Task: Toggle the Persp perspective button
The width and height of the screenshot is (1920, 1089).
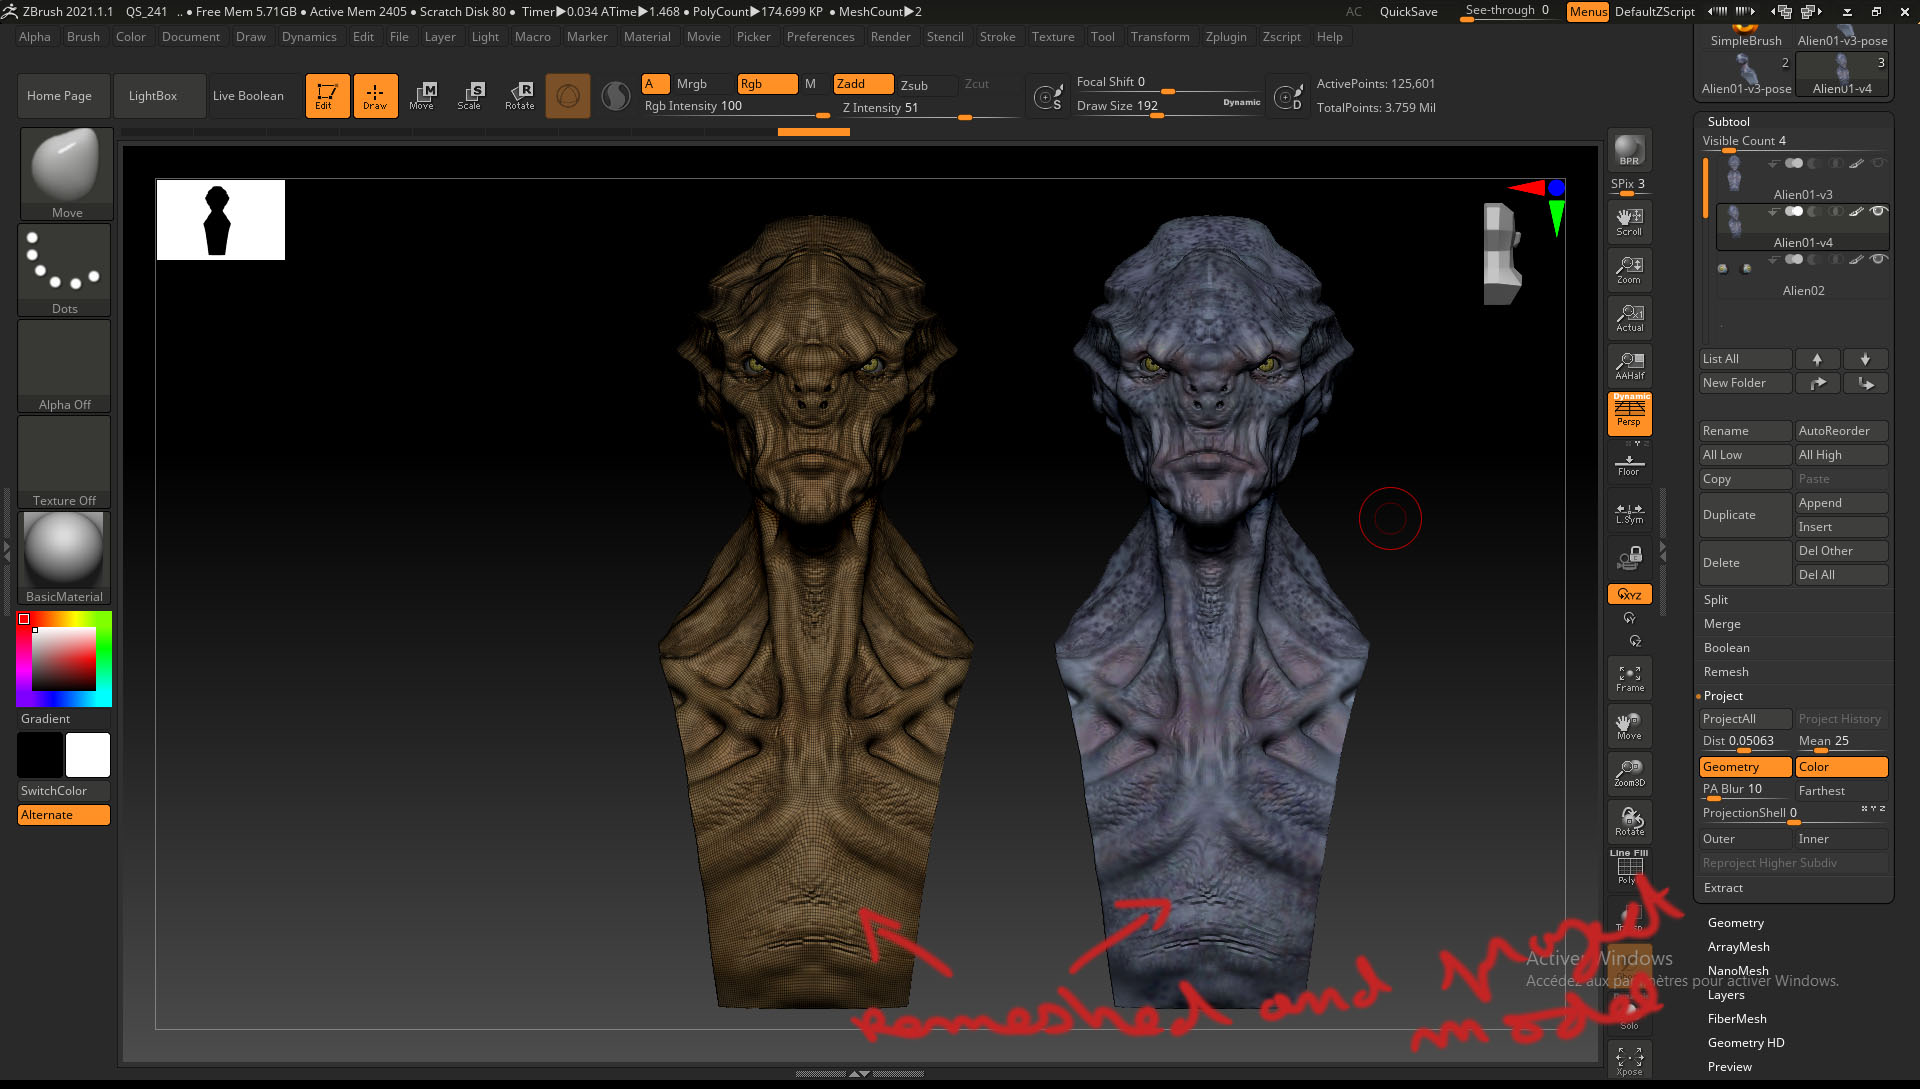Action: coord(1629,413)
